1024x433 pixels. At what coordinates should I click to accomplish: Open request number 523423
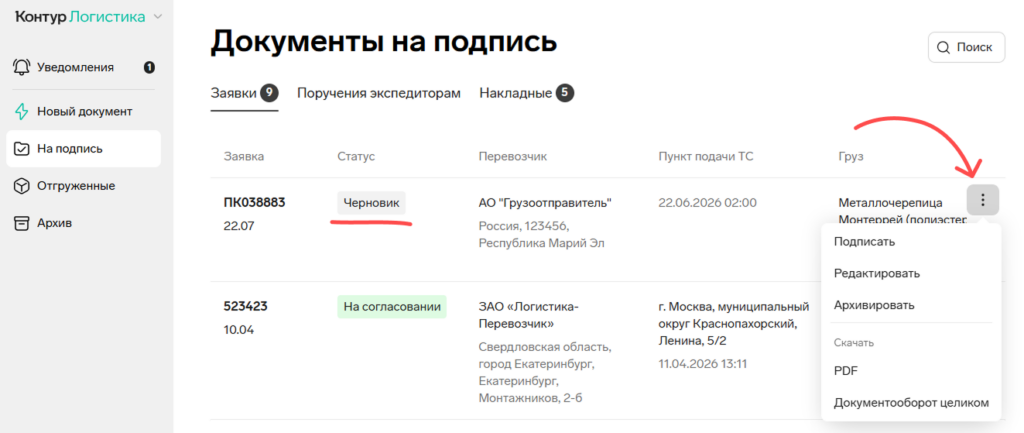(x=246, y=306)
